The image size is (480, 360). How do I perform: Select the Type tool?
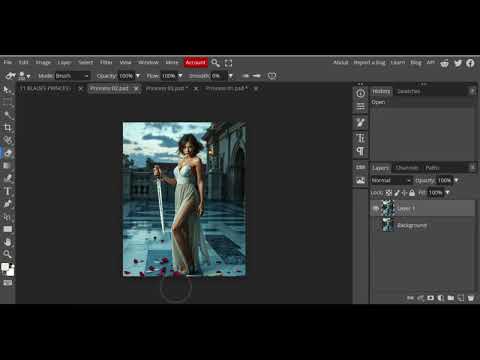[x=7, y=191]
